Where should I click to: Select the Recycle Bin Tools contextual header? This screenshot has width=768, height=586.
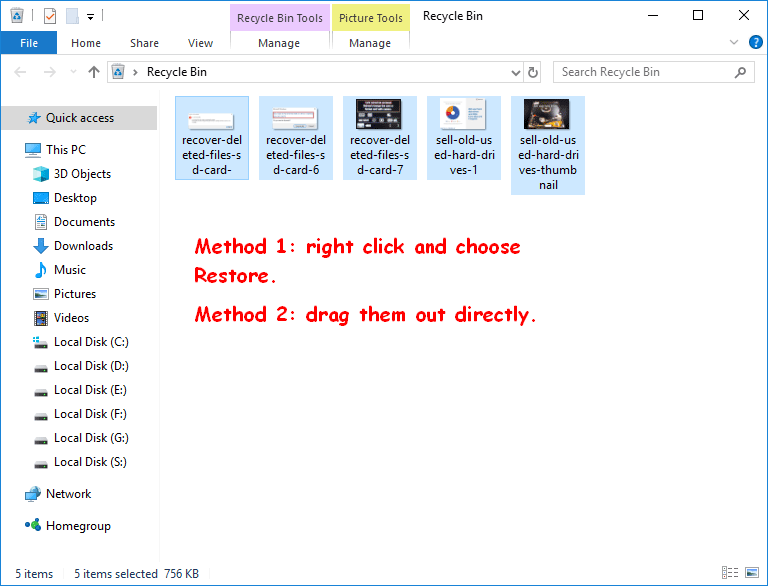coord(280,18)
